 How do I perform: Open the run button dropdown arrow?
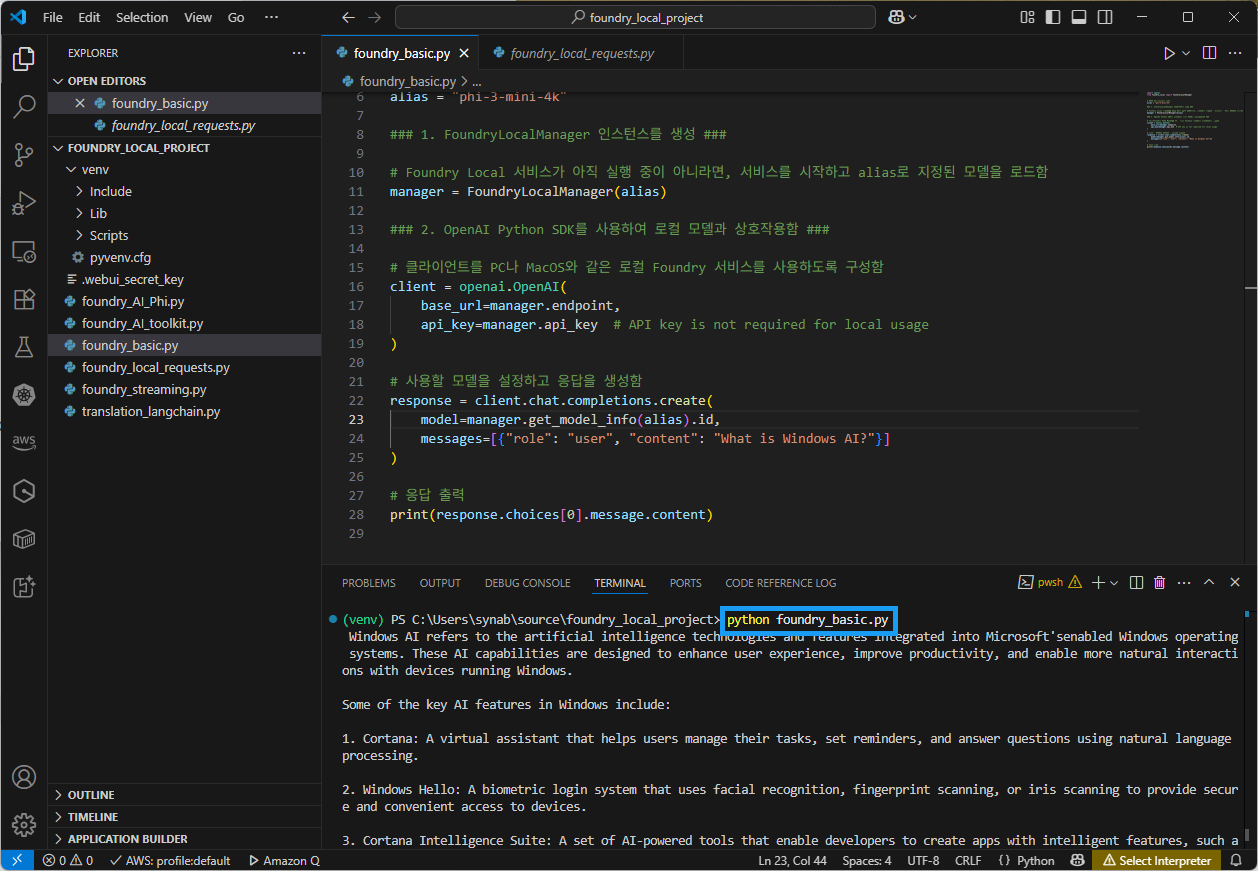pos(1186,53)
